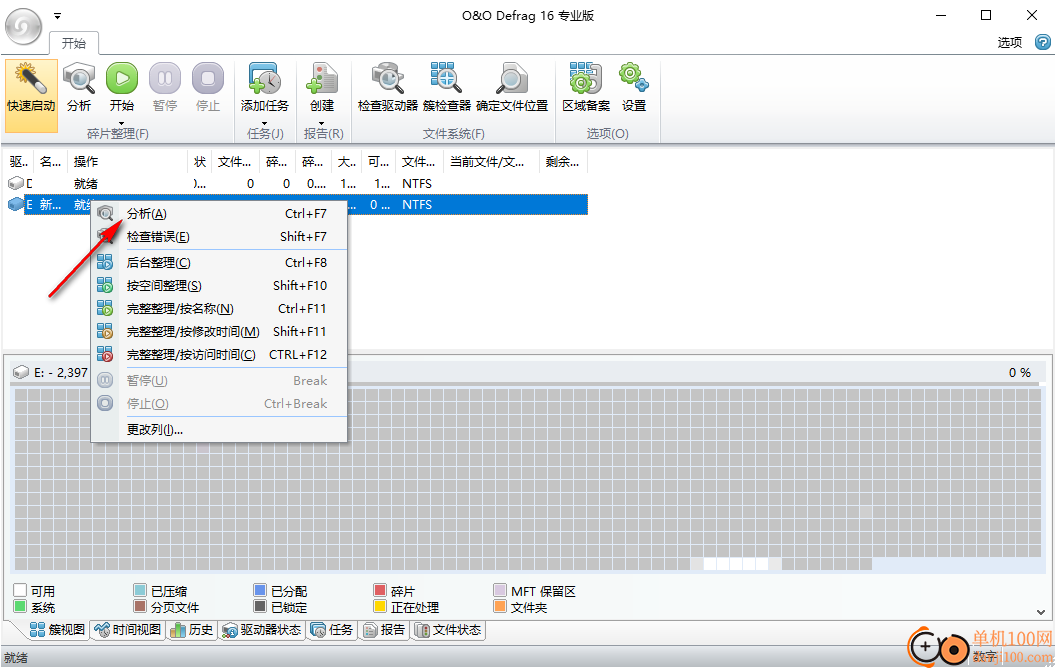Click 按空间整理 menu icon
Image resolution: width=1056 pixels, height=668 pixels.
pyautogui.click(x=105, y=286)
